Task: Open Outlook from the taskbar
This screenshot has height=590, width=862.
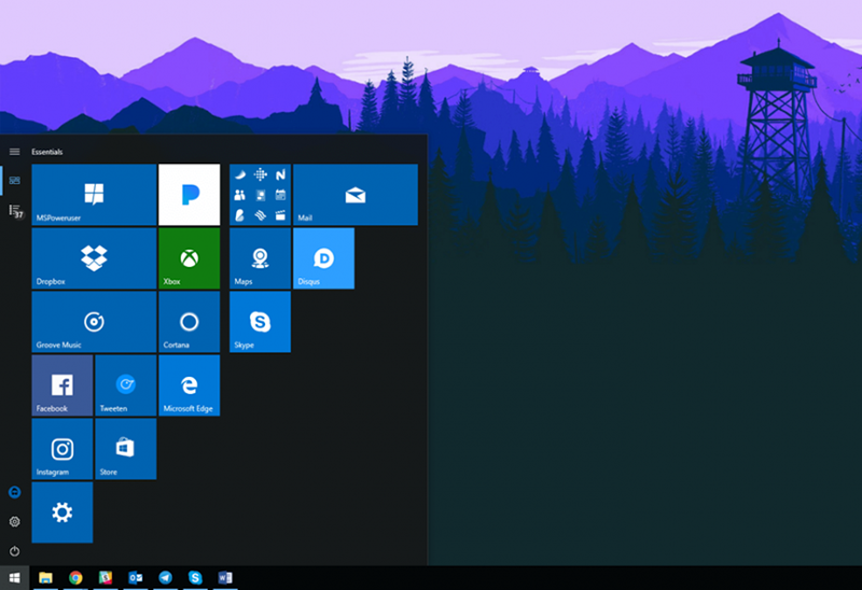Action: pos(135,577)
